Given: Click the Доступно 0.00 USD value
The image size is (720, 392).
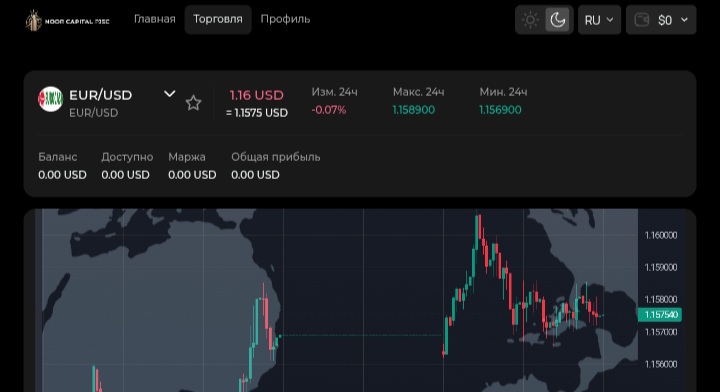Looking at the screenshot, I should pos(125,175).
